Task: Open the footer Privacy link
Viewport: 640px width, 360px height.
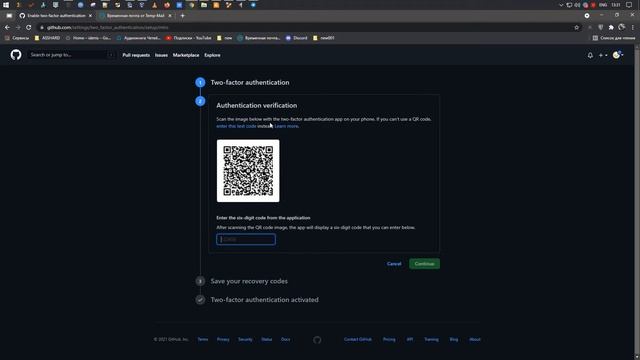Action: [223, 339]
